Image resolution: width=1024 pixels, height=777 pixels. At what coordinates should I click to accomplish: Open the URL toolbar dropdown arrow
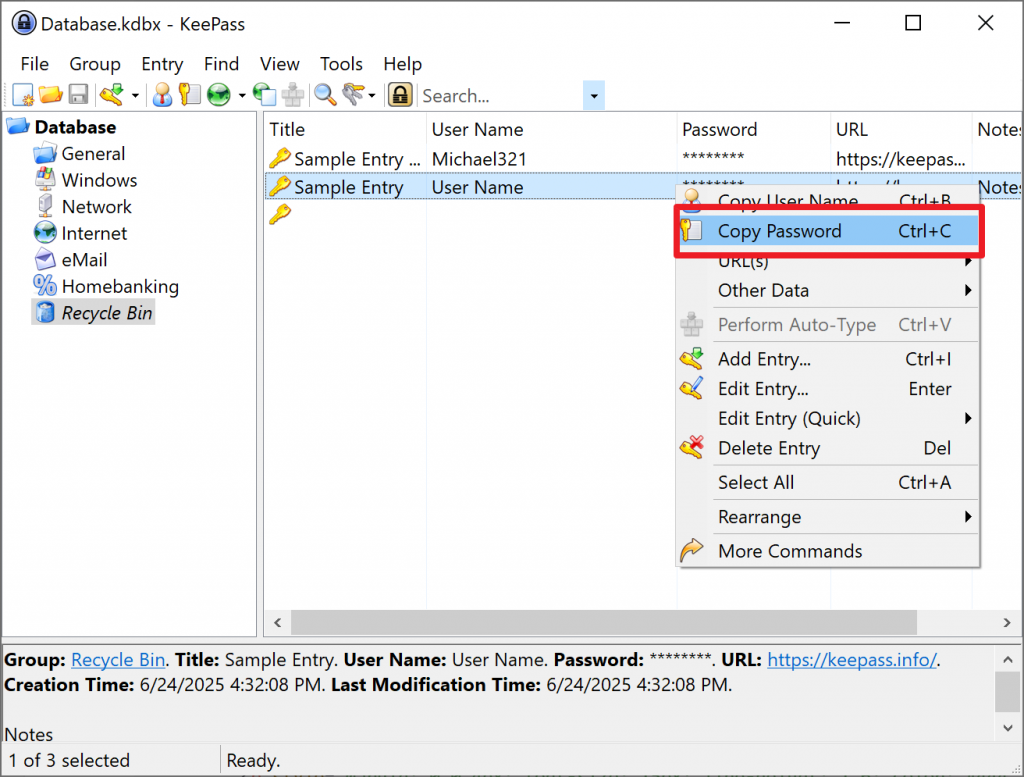242,96
